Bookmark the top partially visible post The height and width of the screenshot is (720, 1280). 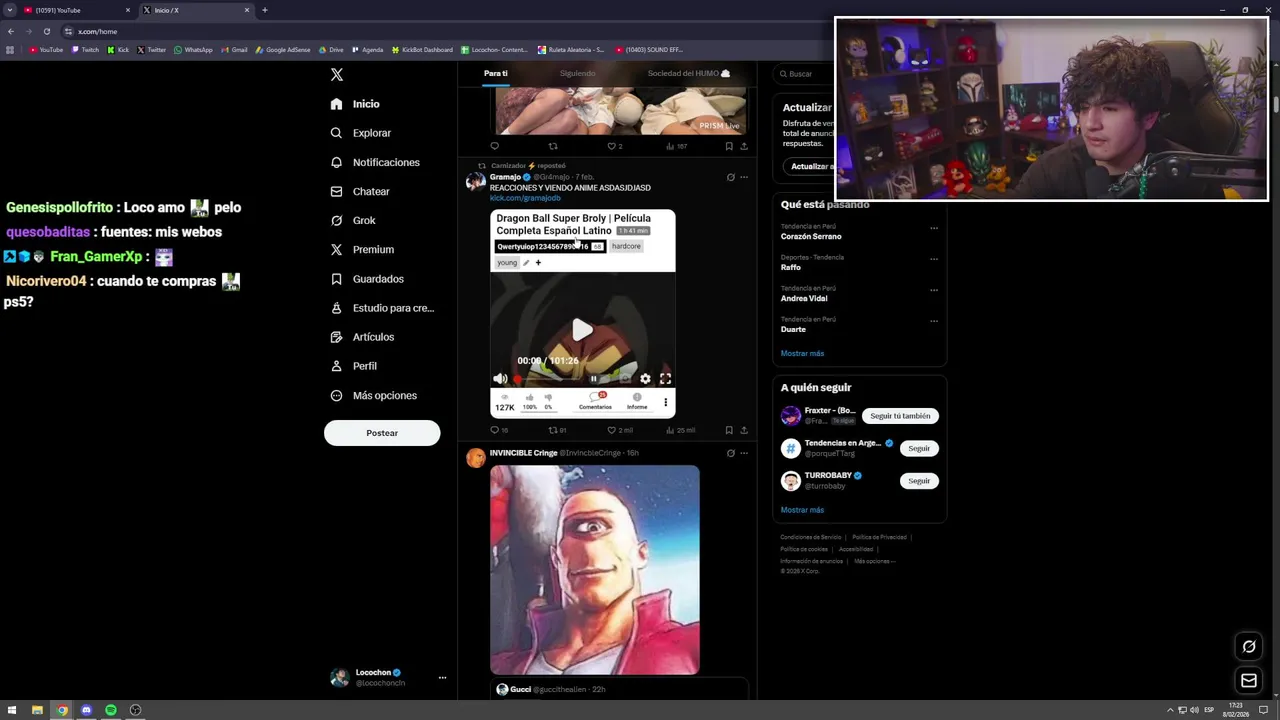click(729, 146)
